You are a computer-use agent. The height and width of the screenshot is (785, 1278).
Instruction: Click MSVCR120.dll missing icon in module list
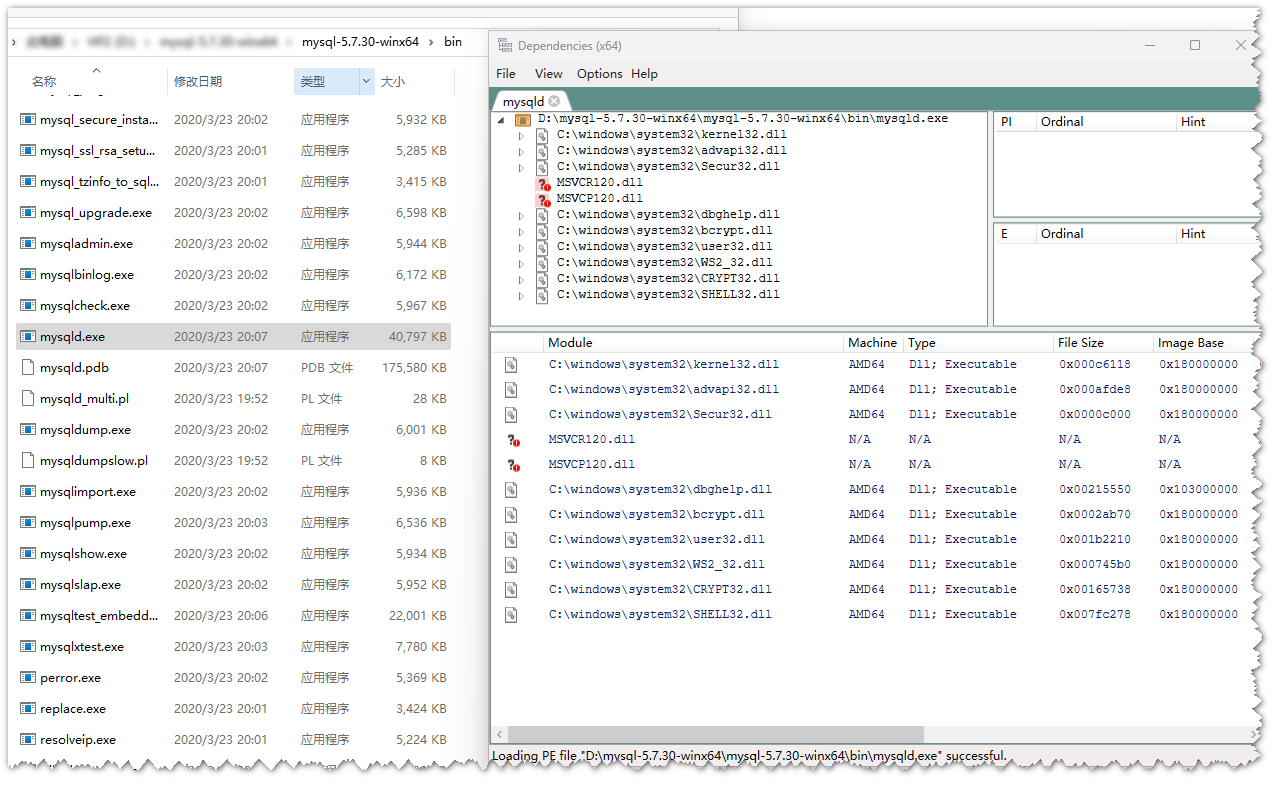point(514,440)
